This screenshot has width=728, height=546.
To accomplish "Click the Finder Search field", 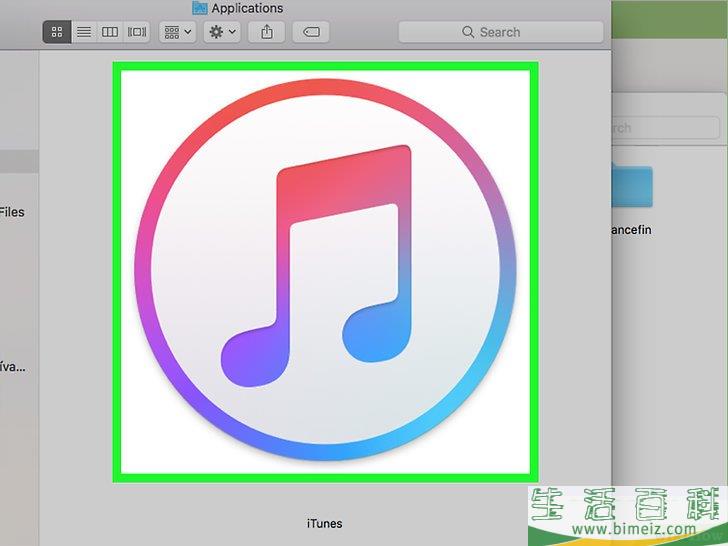I will click(x=501, y=32).
